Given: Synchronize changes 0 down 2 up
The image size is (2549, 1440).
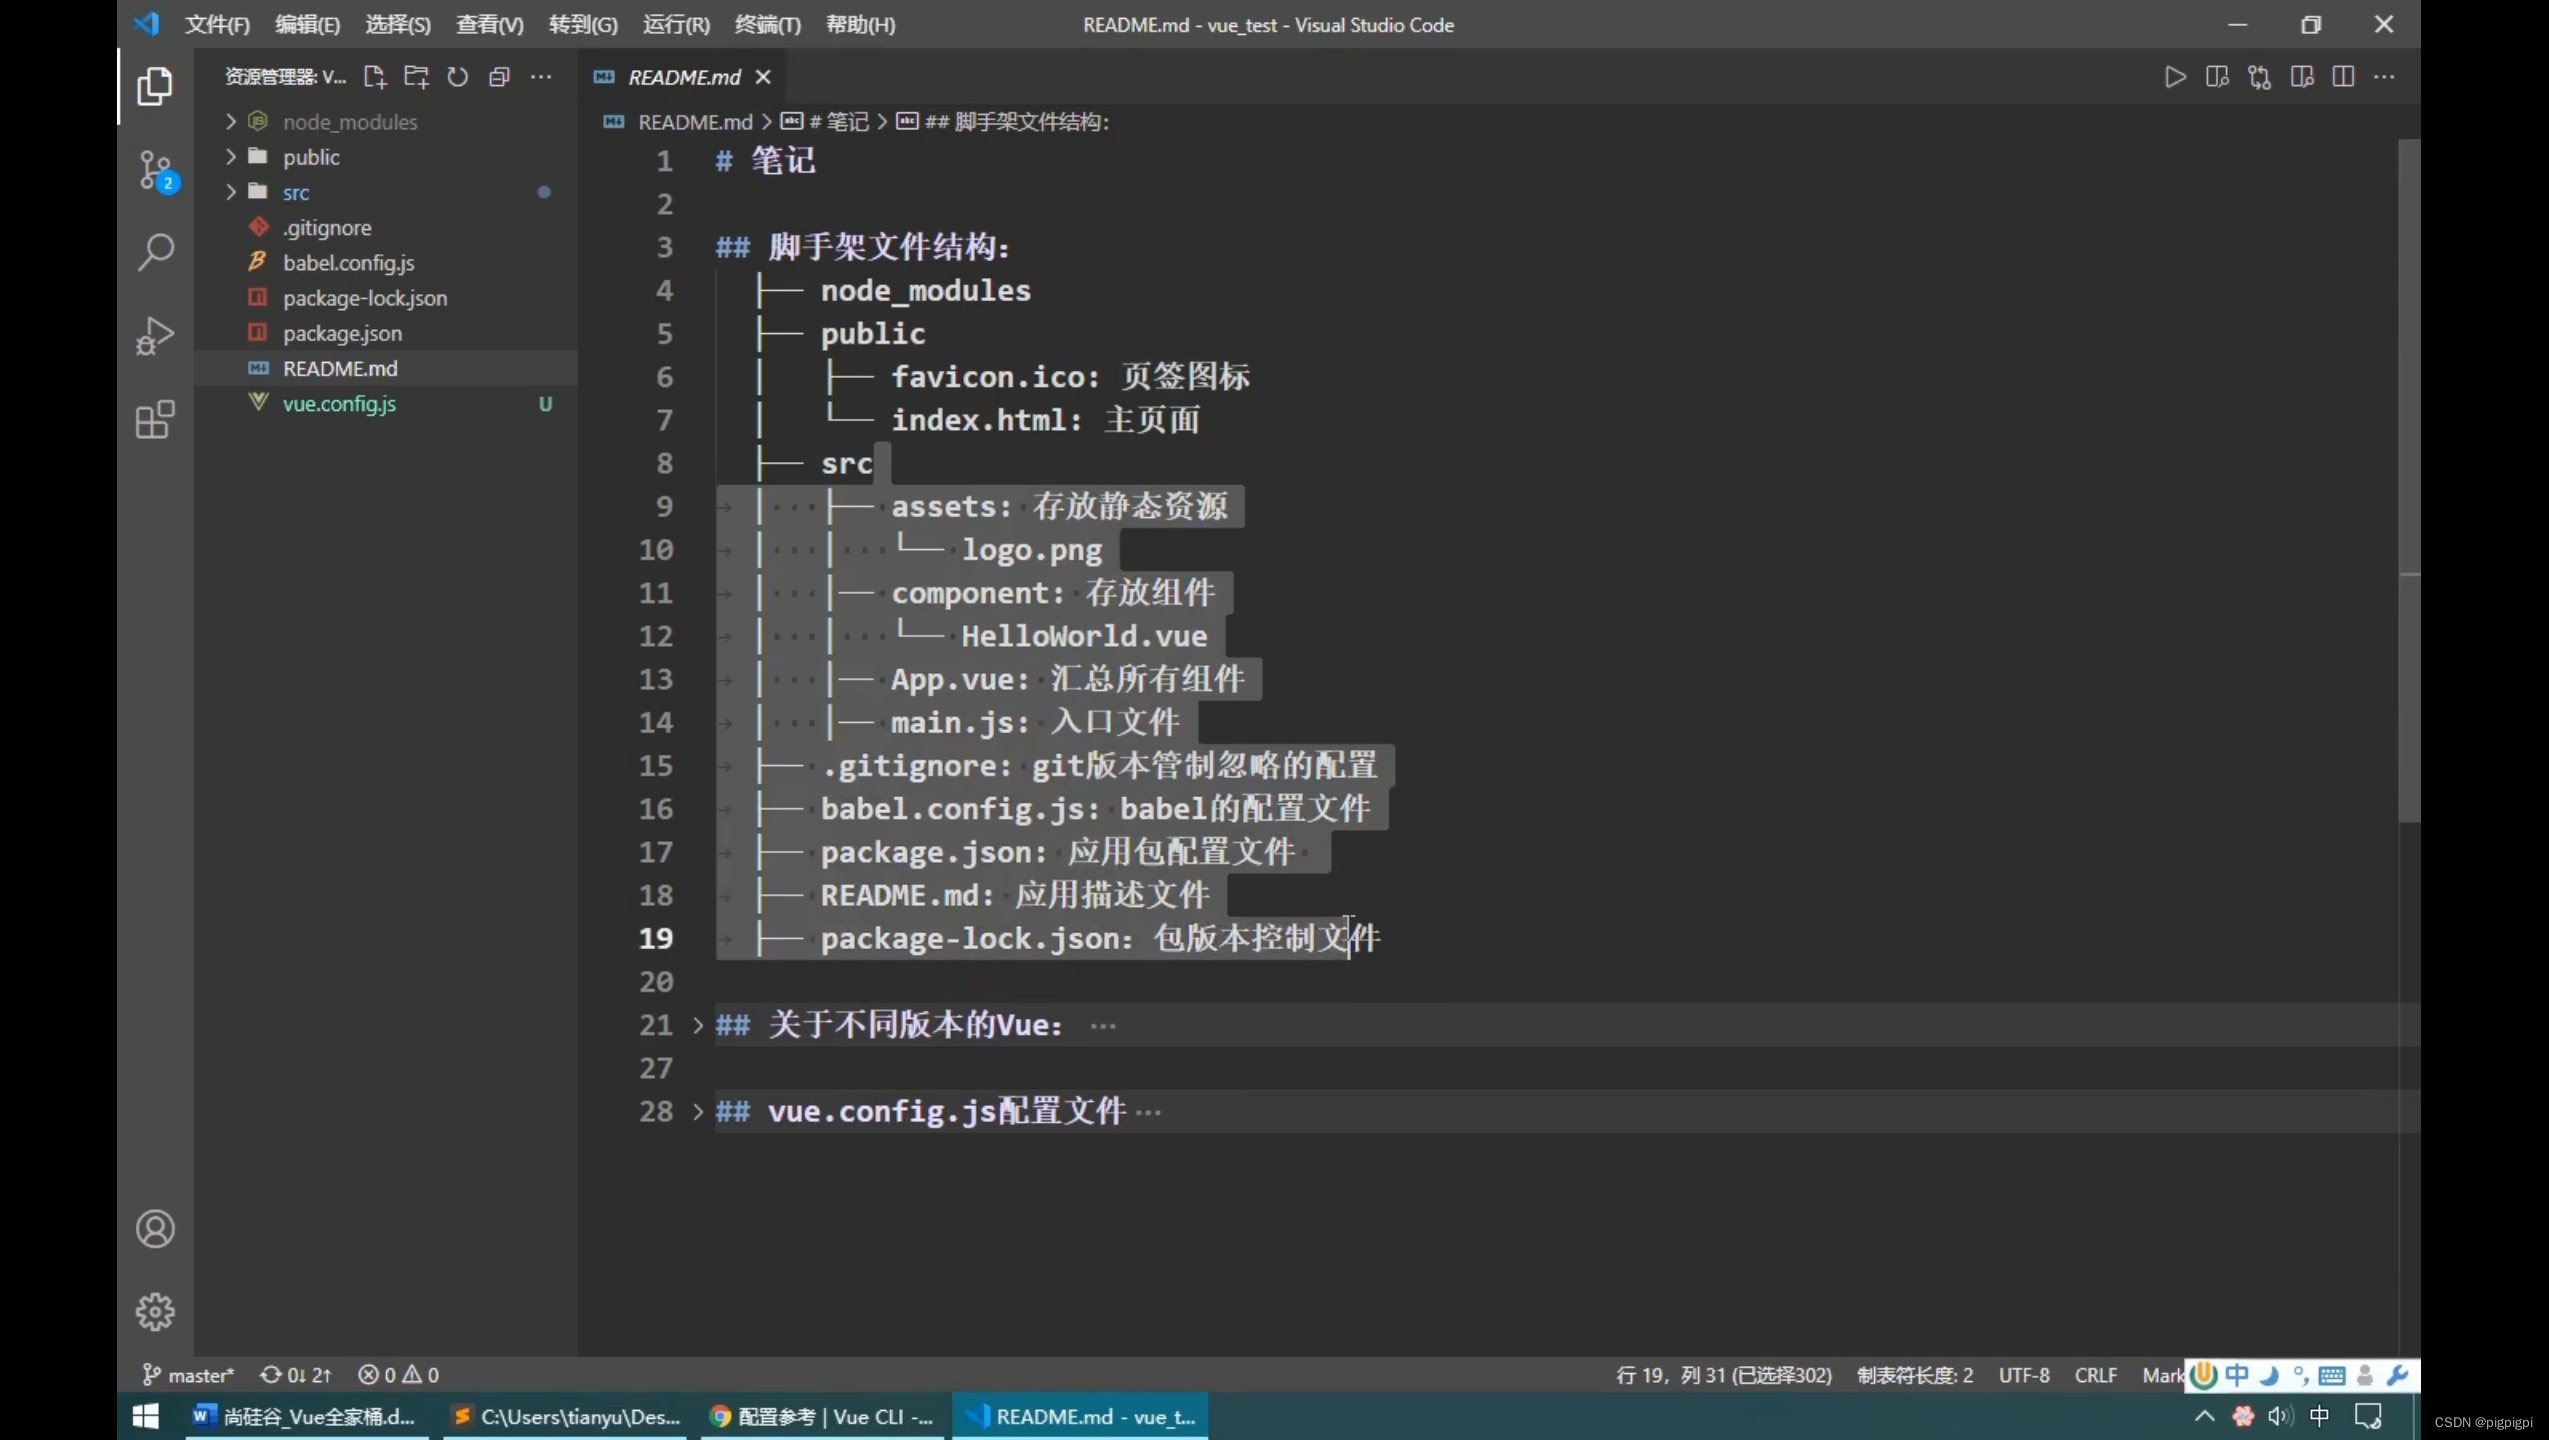Looking at the screenshot, I should pyautogui.click(x=295, y=1375).
